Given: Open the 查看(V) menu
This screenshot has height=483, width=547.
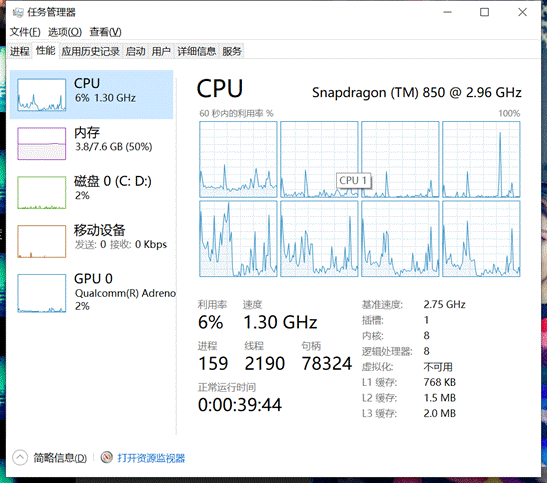Looking at the screenshot, I should pyautogui.click(x=105, y=32).
